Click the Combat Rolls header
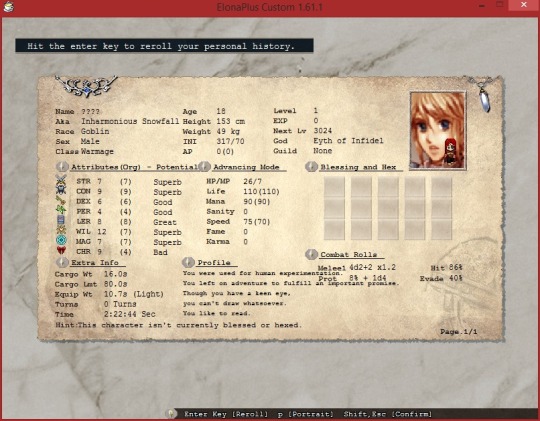Viewport: 540px width, 421px height. (x=349, y=255)
